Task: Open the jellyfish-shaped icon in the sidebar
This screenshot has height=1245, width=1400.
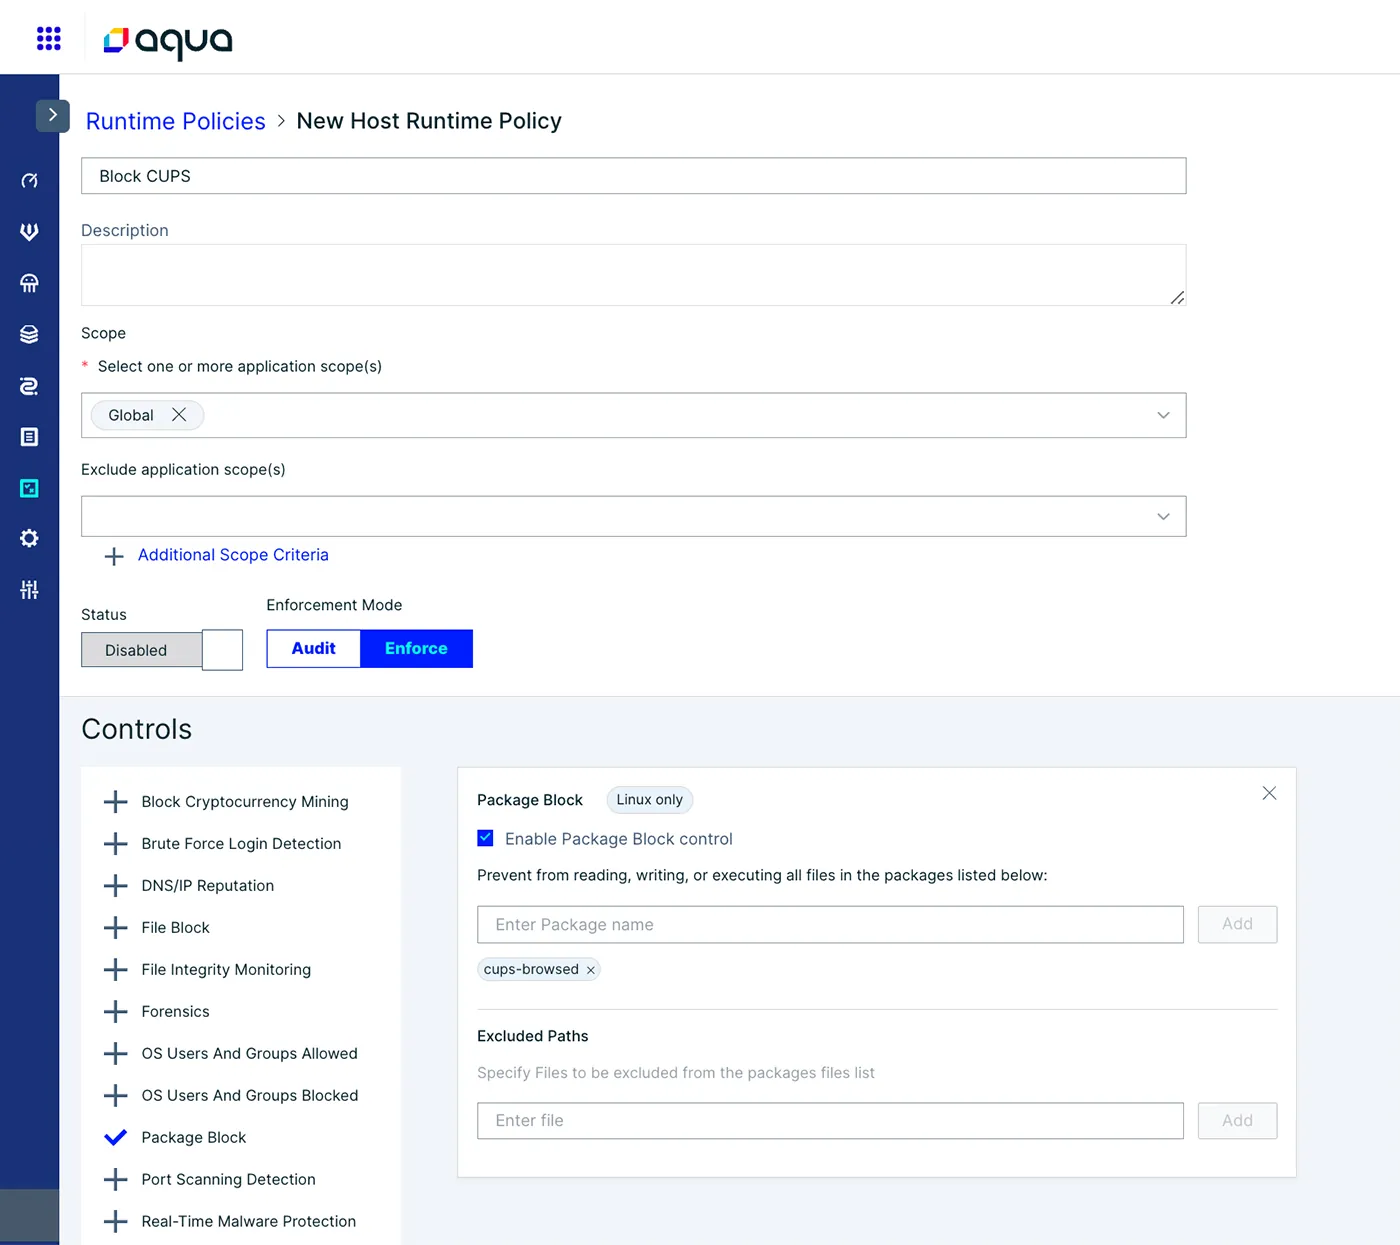Action: 29,283
